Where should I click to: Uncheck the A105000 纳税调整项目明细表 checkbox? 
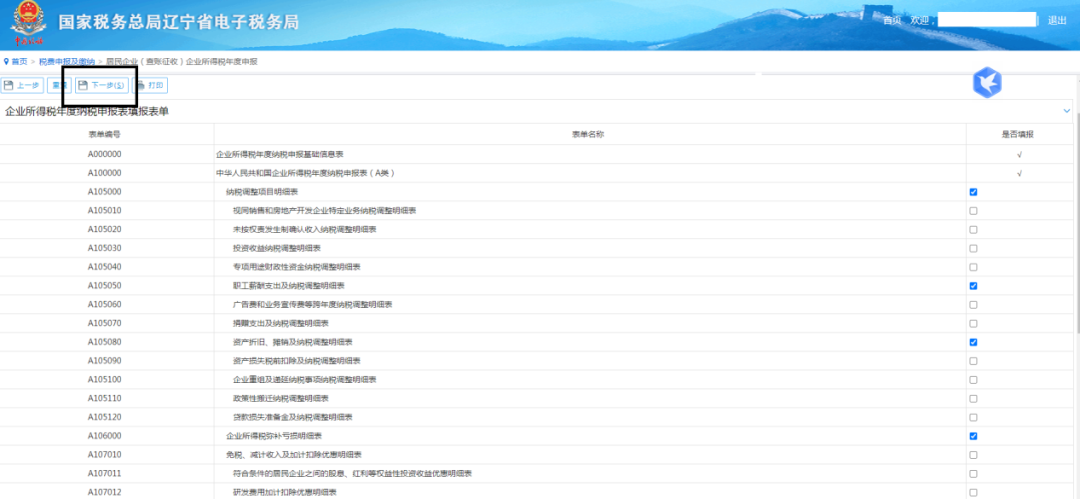(x=973, y=192)
